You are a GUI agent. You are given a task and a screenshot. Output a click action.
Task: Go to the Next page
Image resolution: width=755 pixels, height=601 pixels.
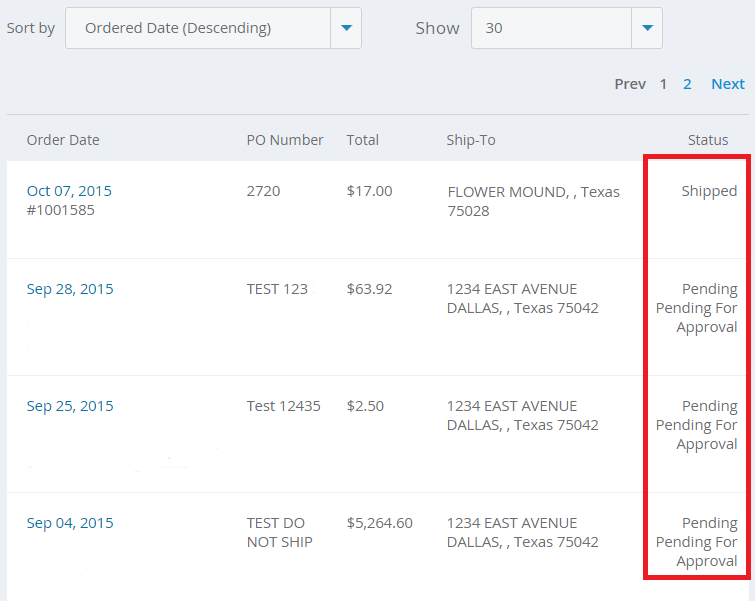(727, 84)
